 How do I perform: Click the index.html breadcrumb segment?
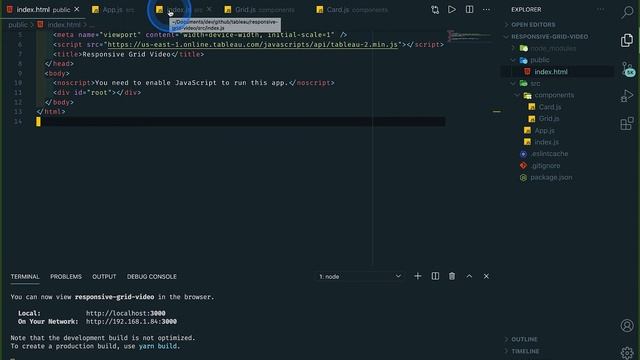[x=64, y=25]
